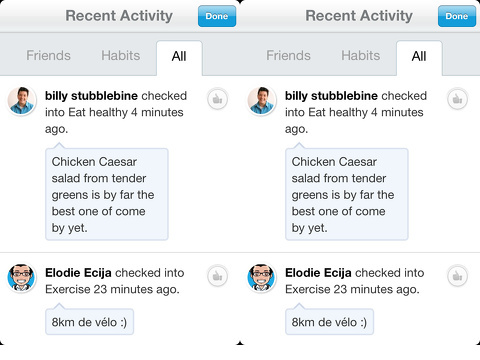Open Elodie Ecija's avatar in left panel
Screen dimensions: 480x360
coord(22,278)
